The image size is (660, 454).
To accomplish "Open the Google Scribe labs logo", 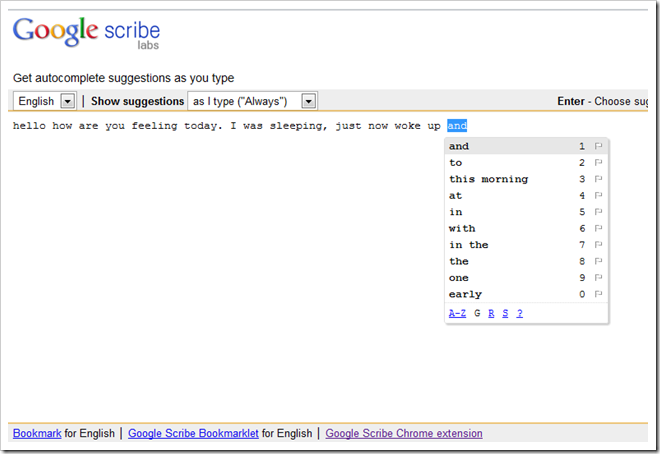I will pyautogui.click(x=86, y=33).
